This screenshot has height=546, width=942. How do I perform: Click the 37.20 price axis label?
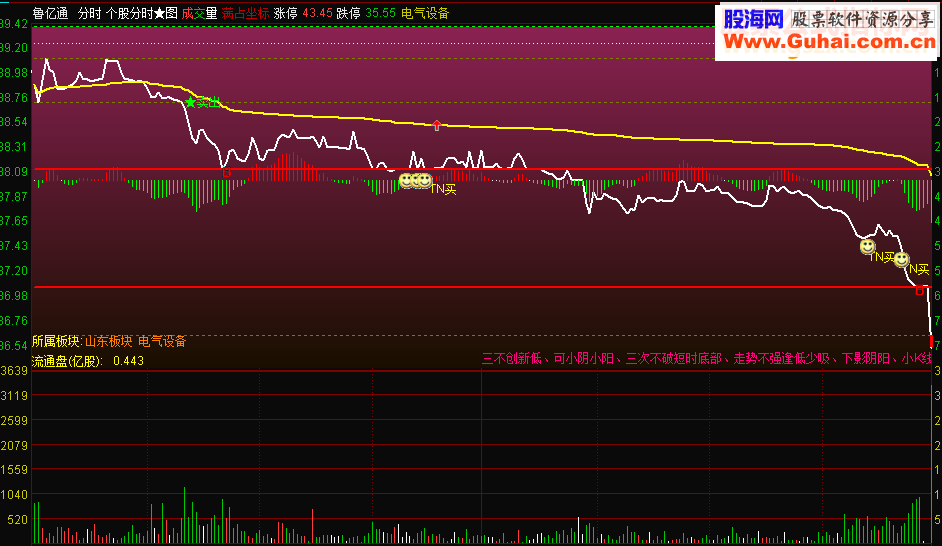(14, 271)
